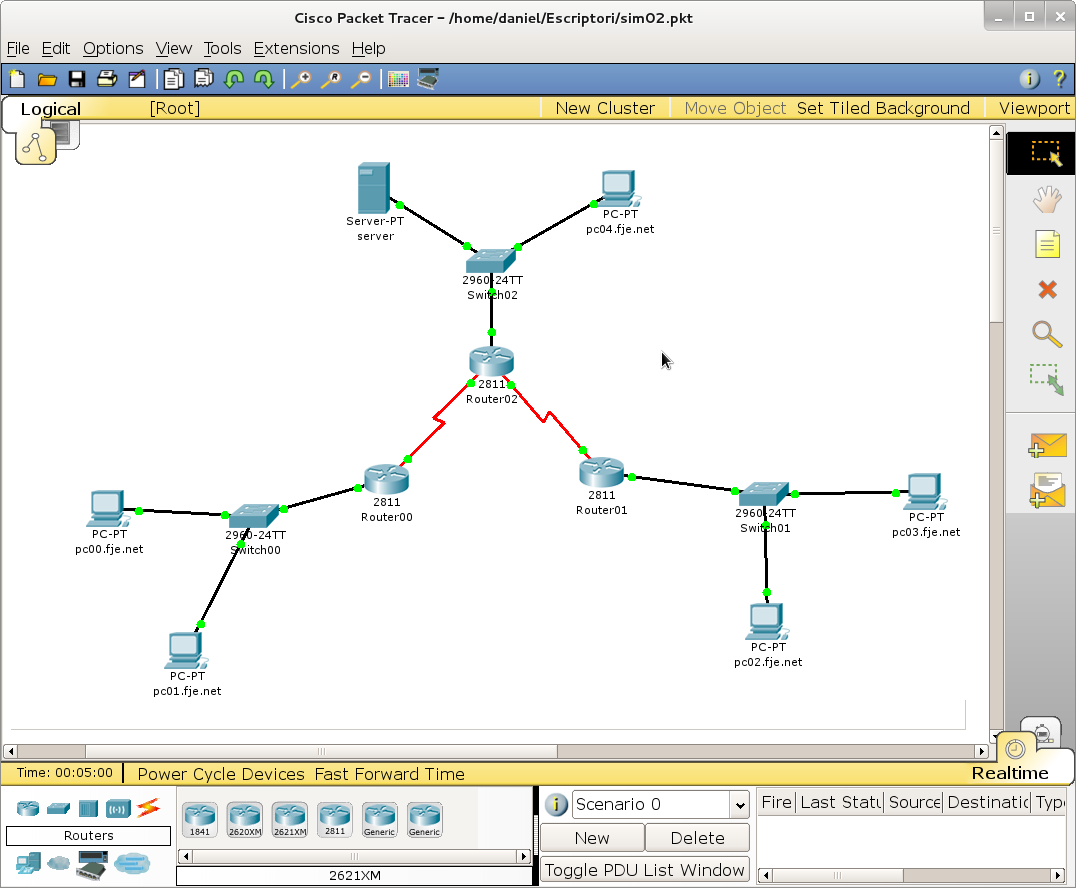Click the Delete scenario button

point(697,838)
